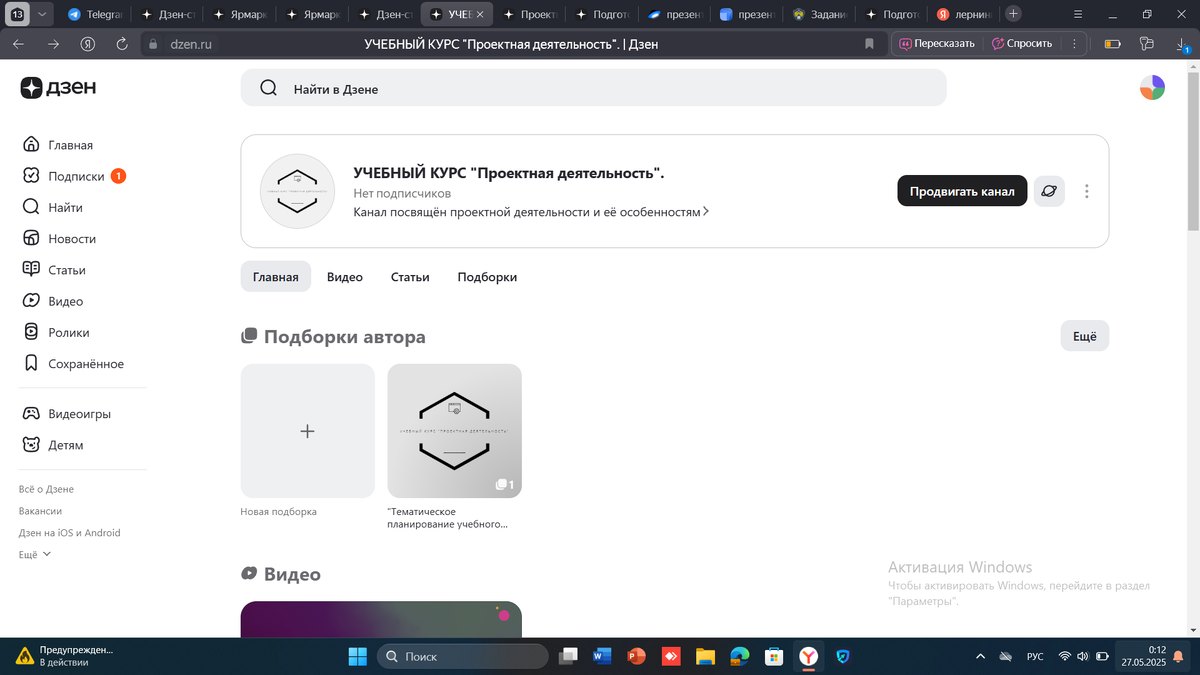
Task: Click Yandex Browser taskbar icon
Action: (808, 656)
